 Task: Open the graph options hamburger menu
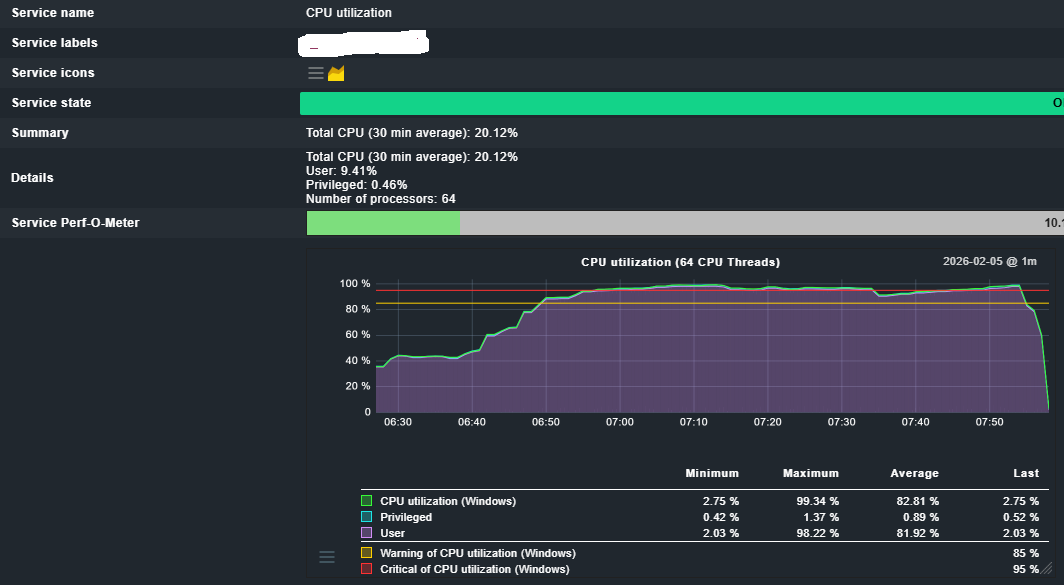click(x=327, y=557)
